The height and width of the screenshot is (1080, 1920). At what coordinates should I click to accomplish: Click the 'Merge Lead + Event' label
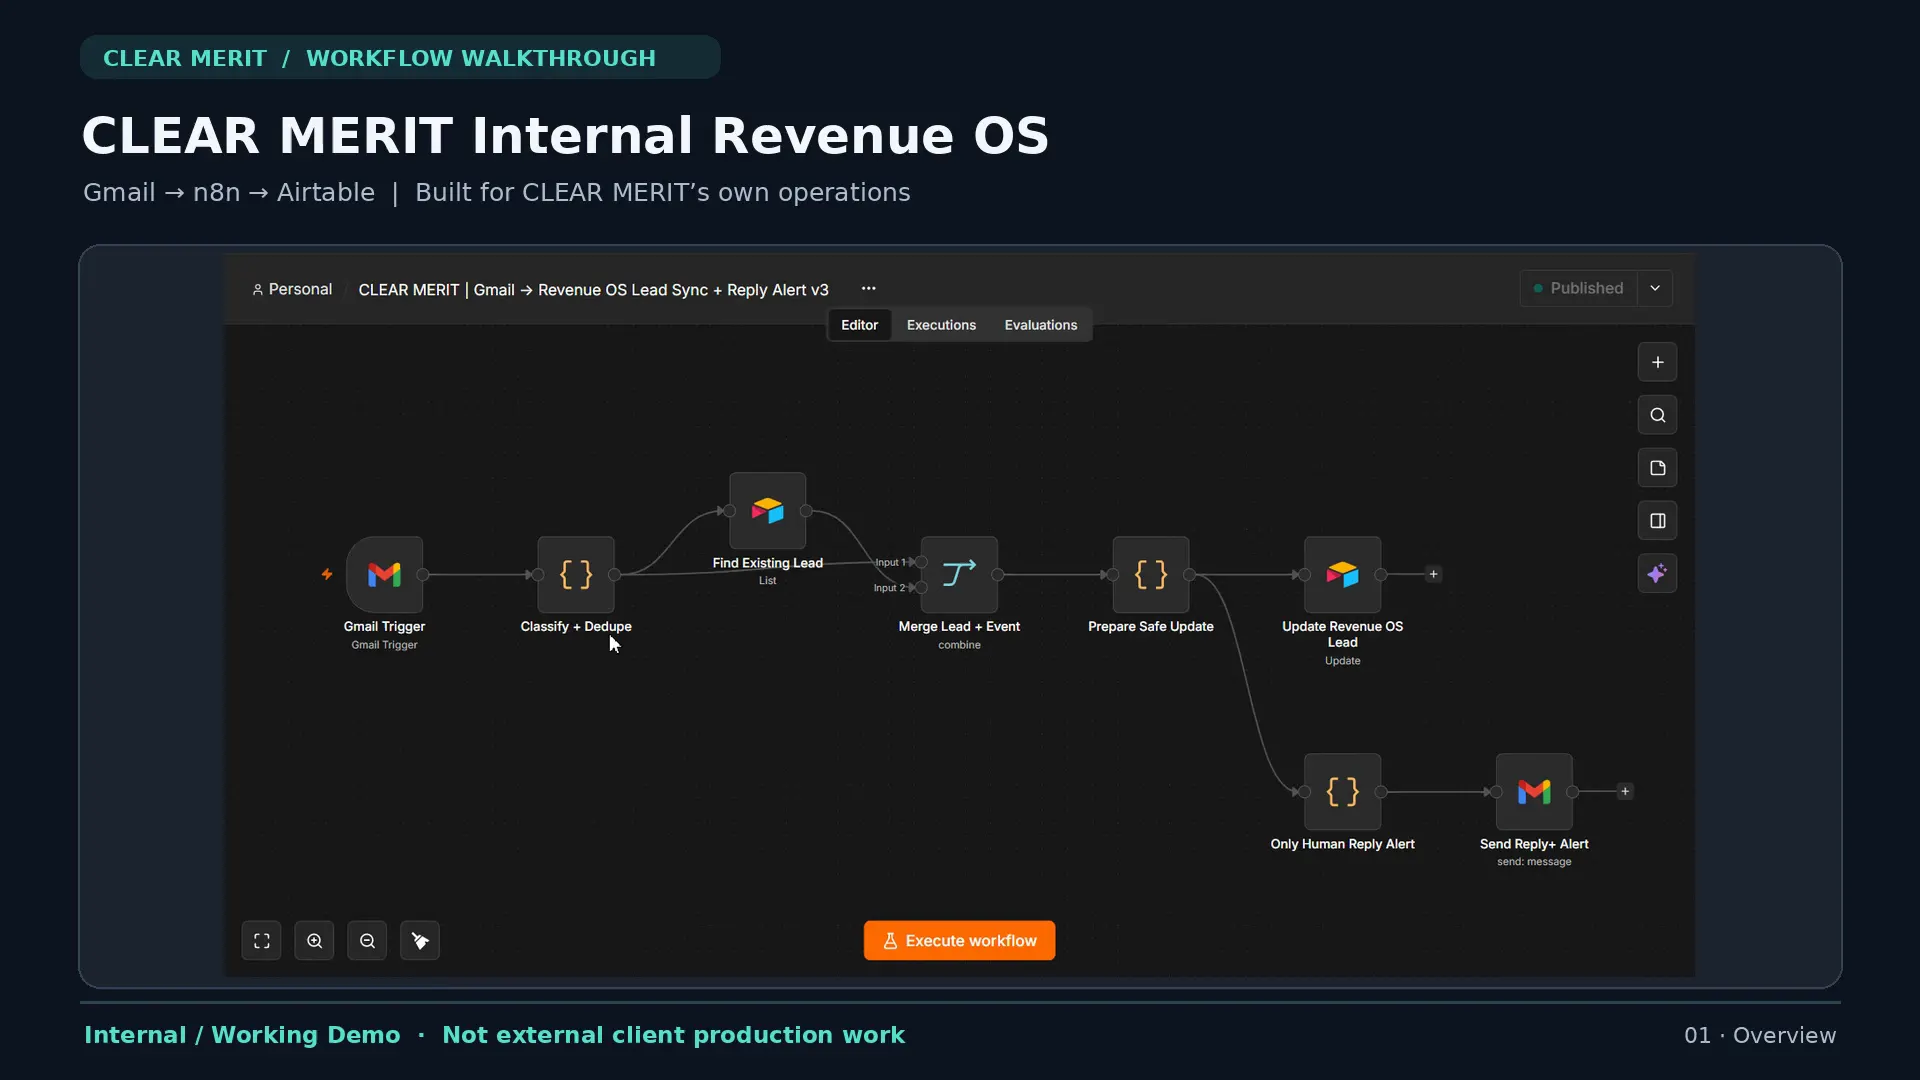pyautogui.click(x=959, y=627)
